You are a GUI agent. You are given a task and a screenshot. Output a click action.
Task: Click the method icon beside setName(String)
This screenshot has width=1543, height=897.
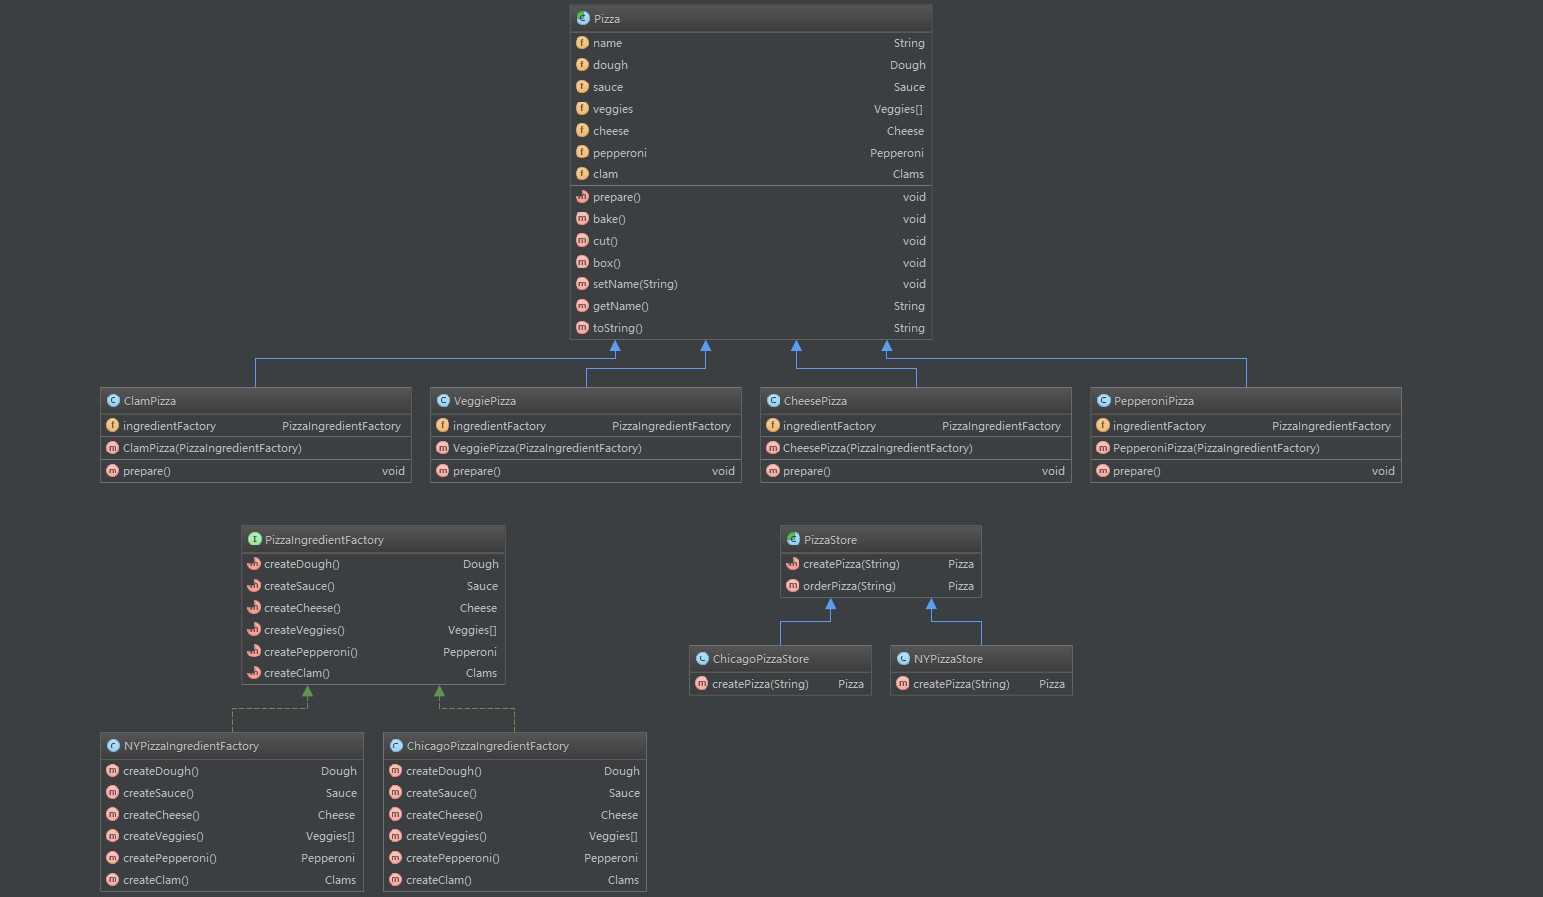click(x=582, y=284)
